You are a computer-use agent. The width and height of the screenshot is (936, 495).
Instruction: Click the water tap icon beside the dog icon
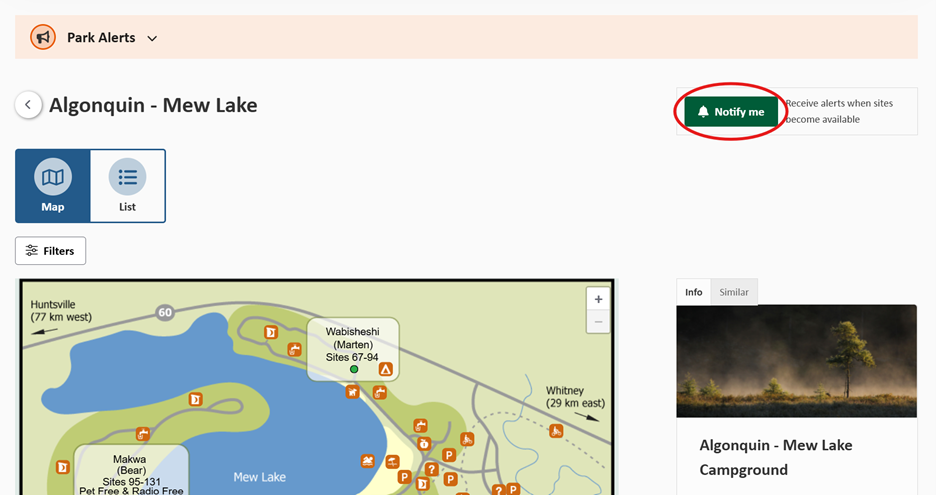pos(380,392)
